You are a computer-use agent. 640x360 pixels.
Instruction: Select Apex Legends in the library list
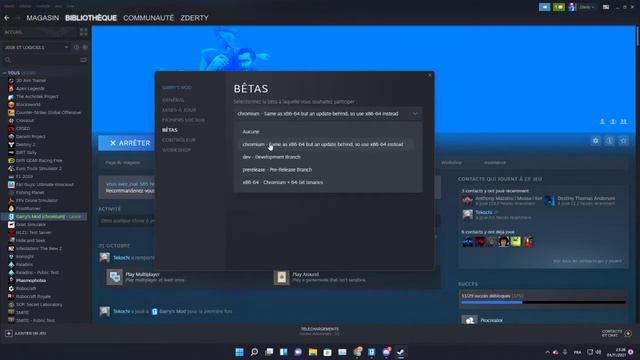coord(30,89)
